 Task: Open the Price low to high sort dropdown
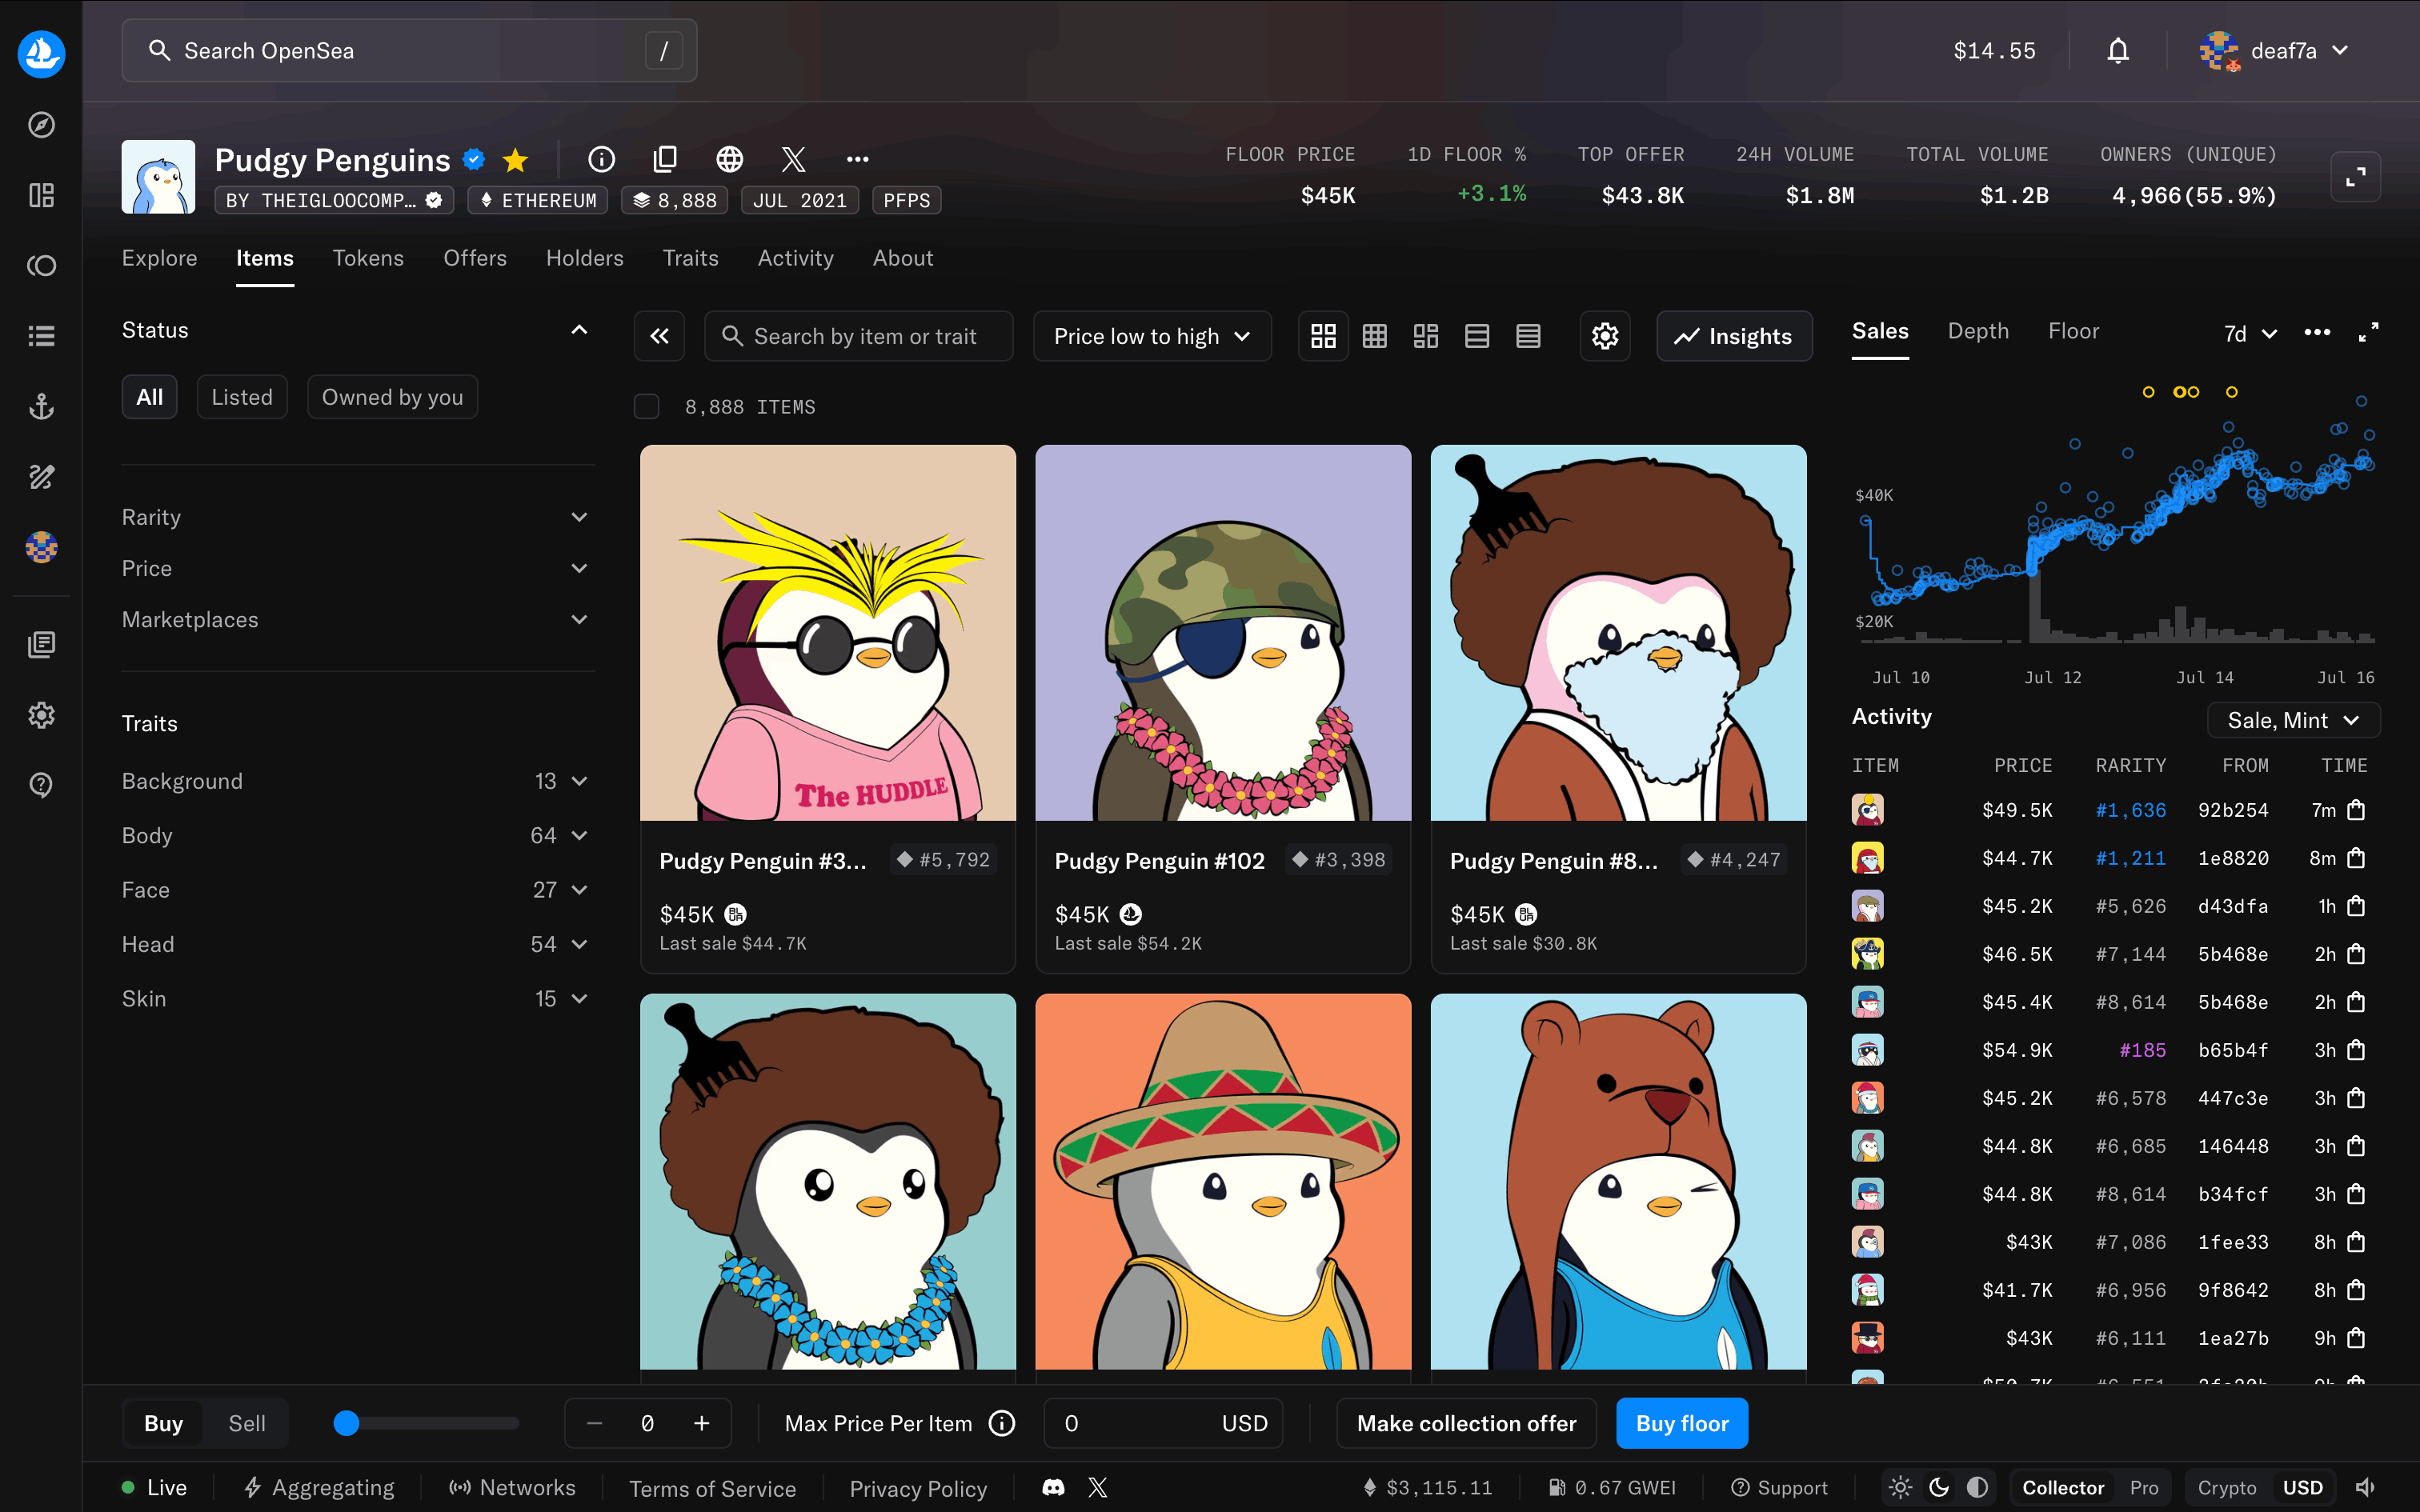click(x=1152, y=336)
